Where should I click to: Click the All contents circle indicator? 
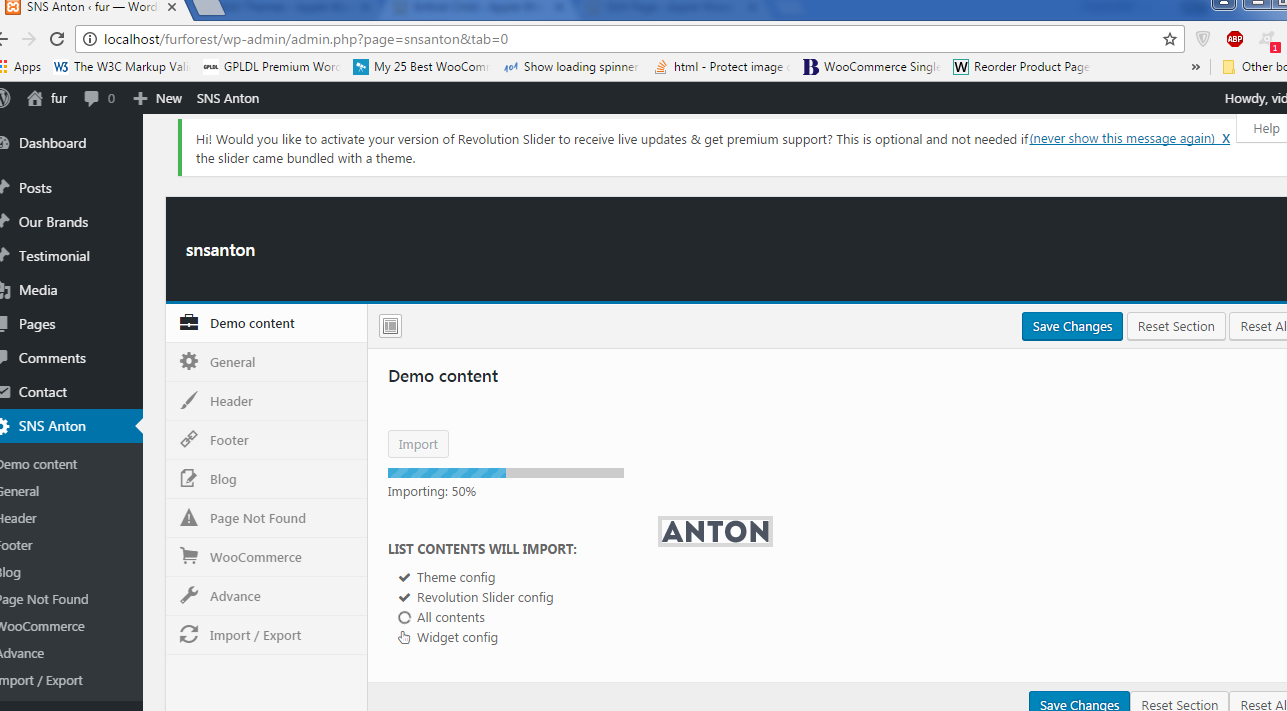tap(404, 618)
